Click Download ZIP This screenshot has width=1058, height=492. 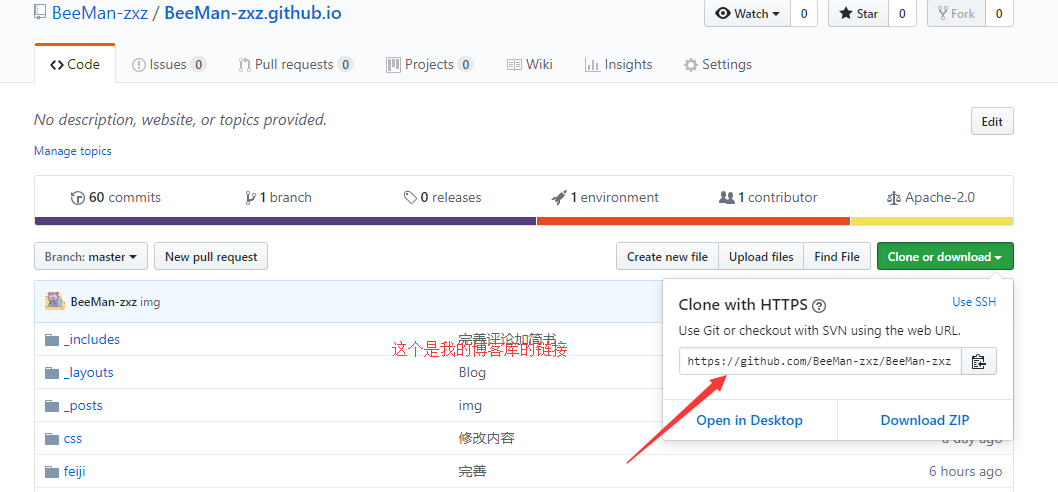925,420
